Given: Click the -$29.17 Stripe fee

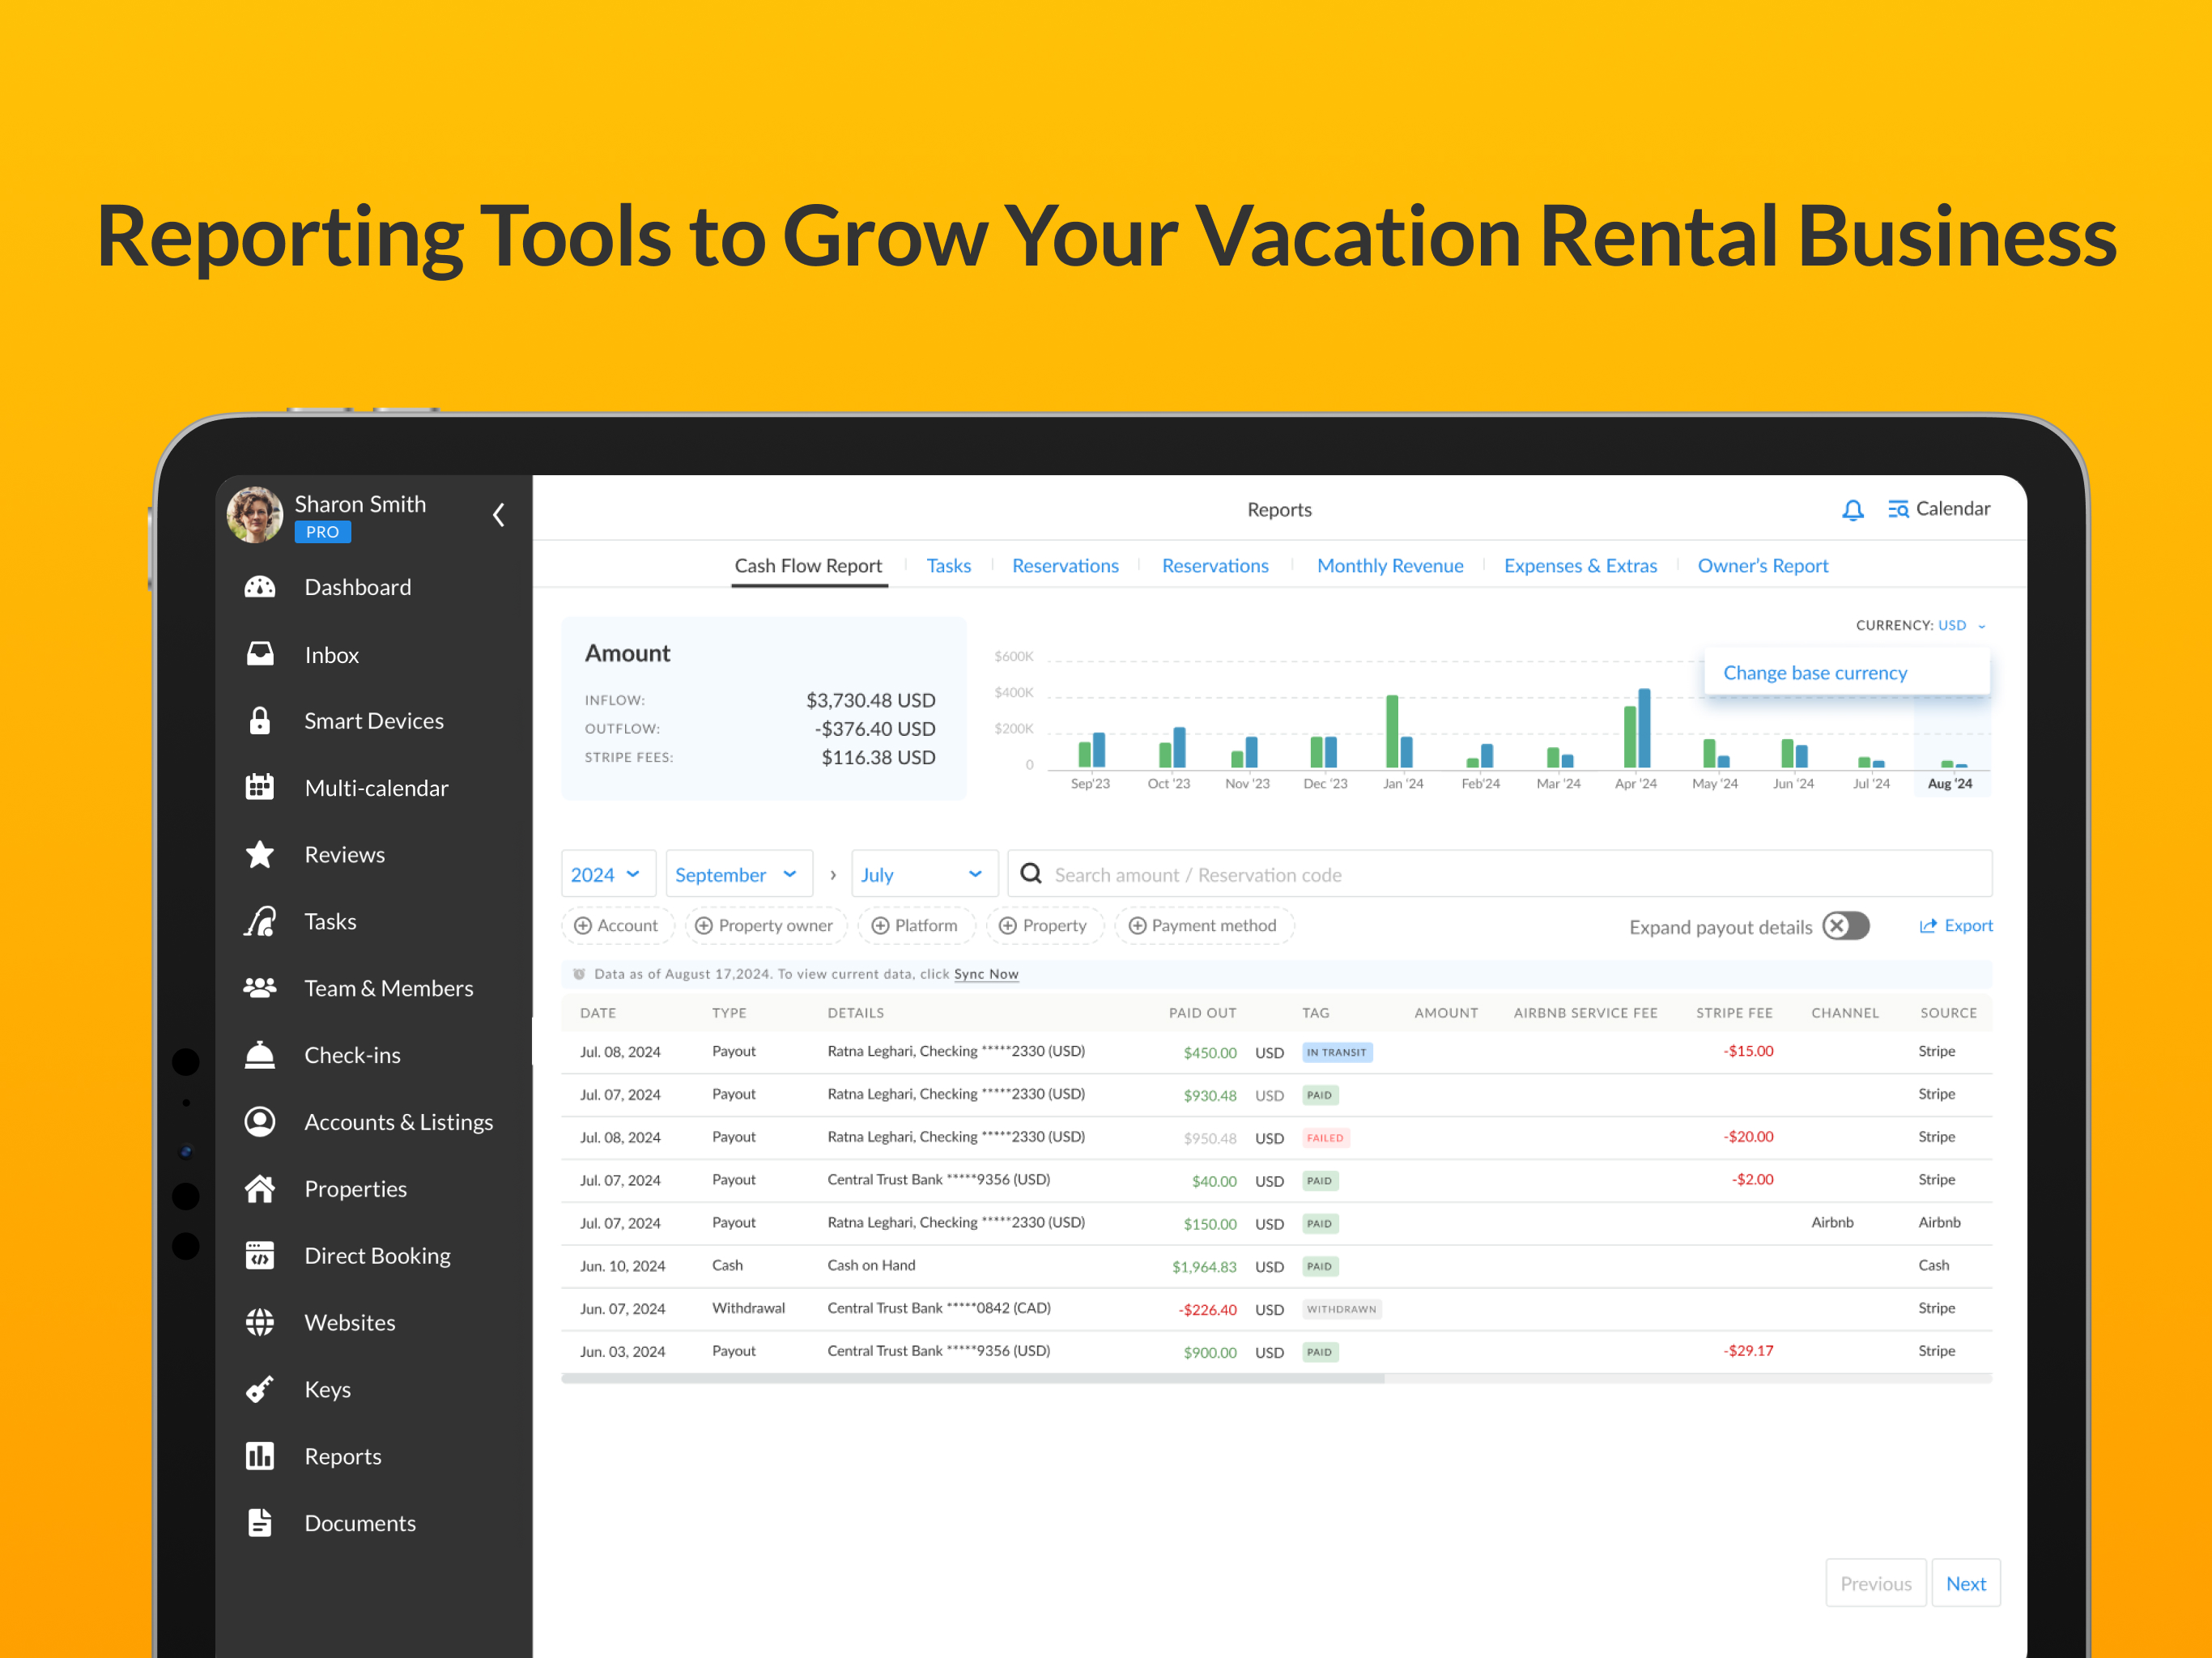Looking at the screenshot, I should (1748, 1351).
